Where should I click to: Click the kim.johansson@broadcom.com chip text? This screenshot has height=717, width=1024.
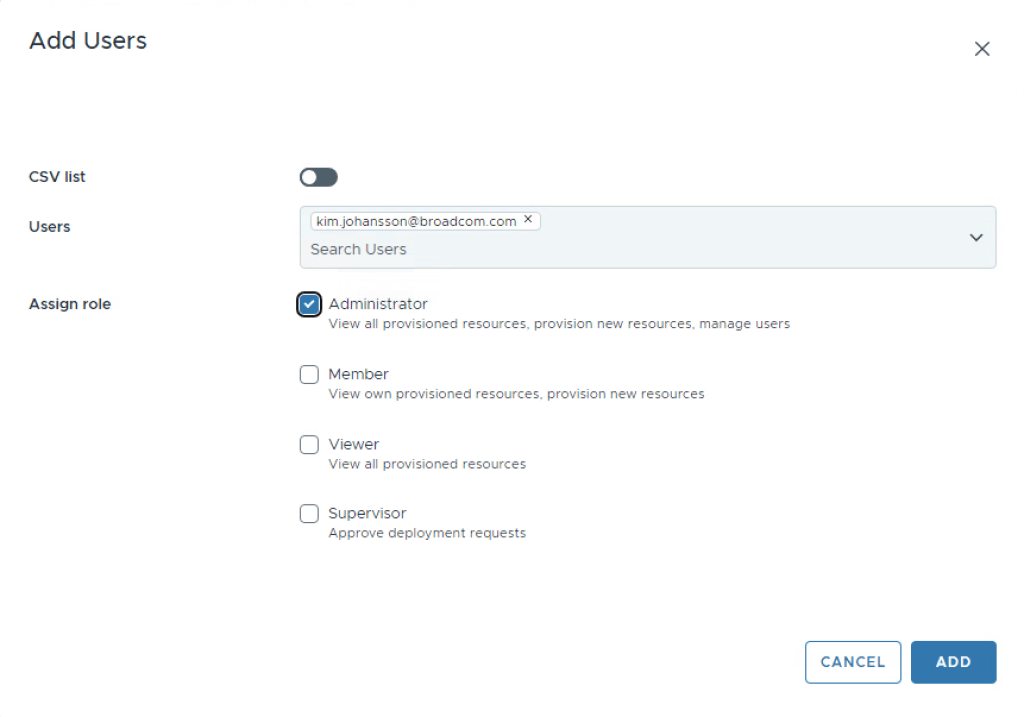pyautogui.click(x=416, y=221)
